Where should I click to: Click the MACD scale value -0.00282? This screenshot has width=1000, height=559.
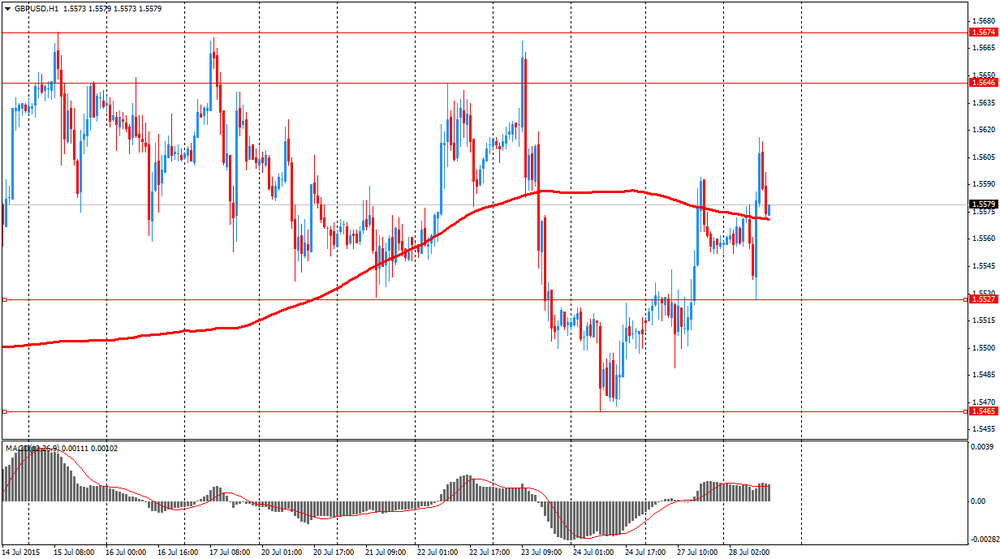tap(984, 539)
